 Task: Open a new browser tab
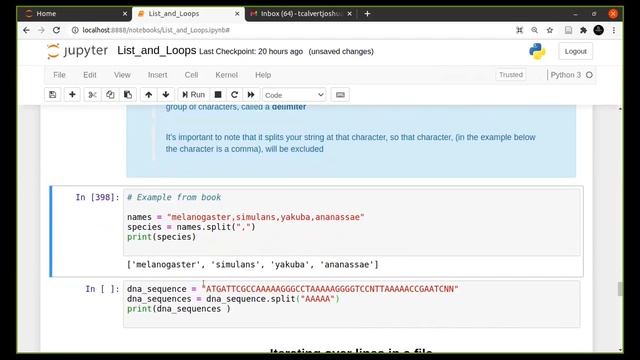point(367,13)
